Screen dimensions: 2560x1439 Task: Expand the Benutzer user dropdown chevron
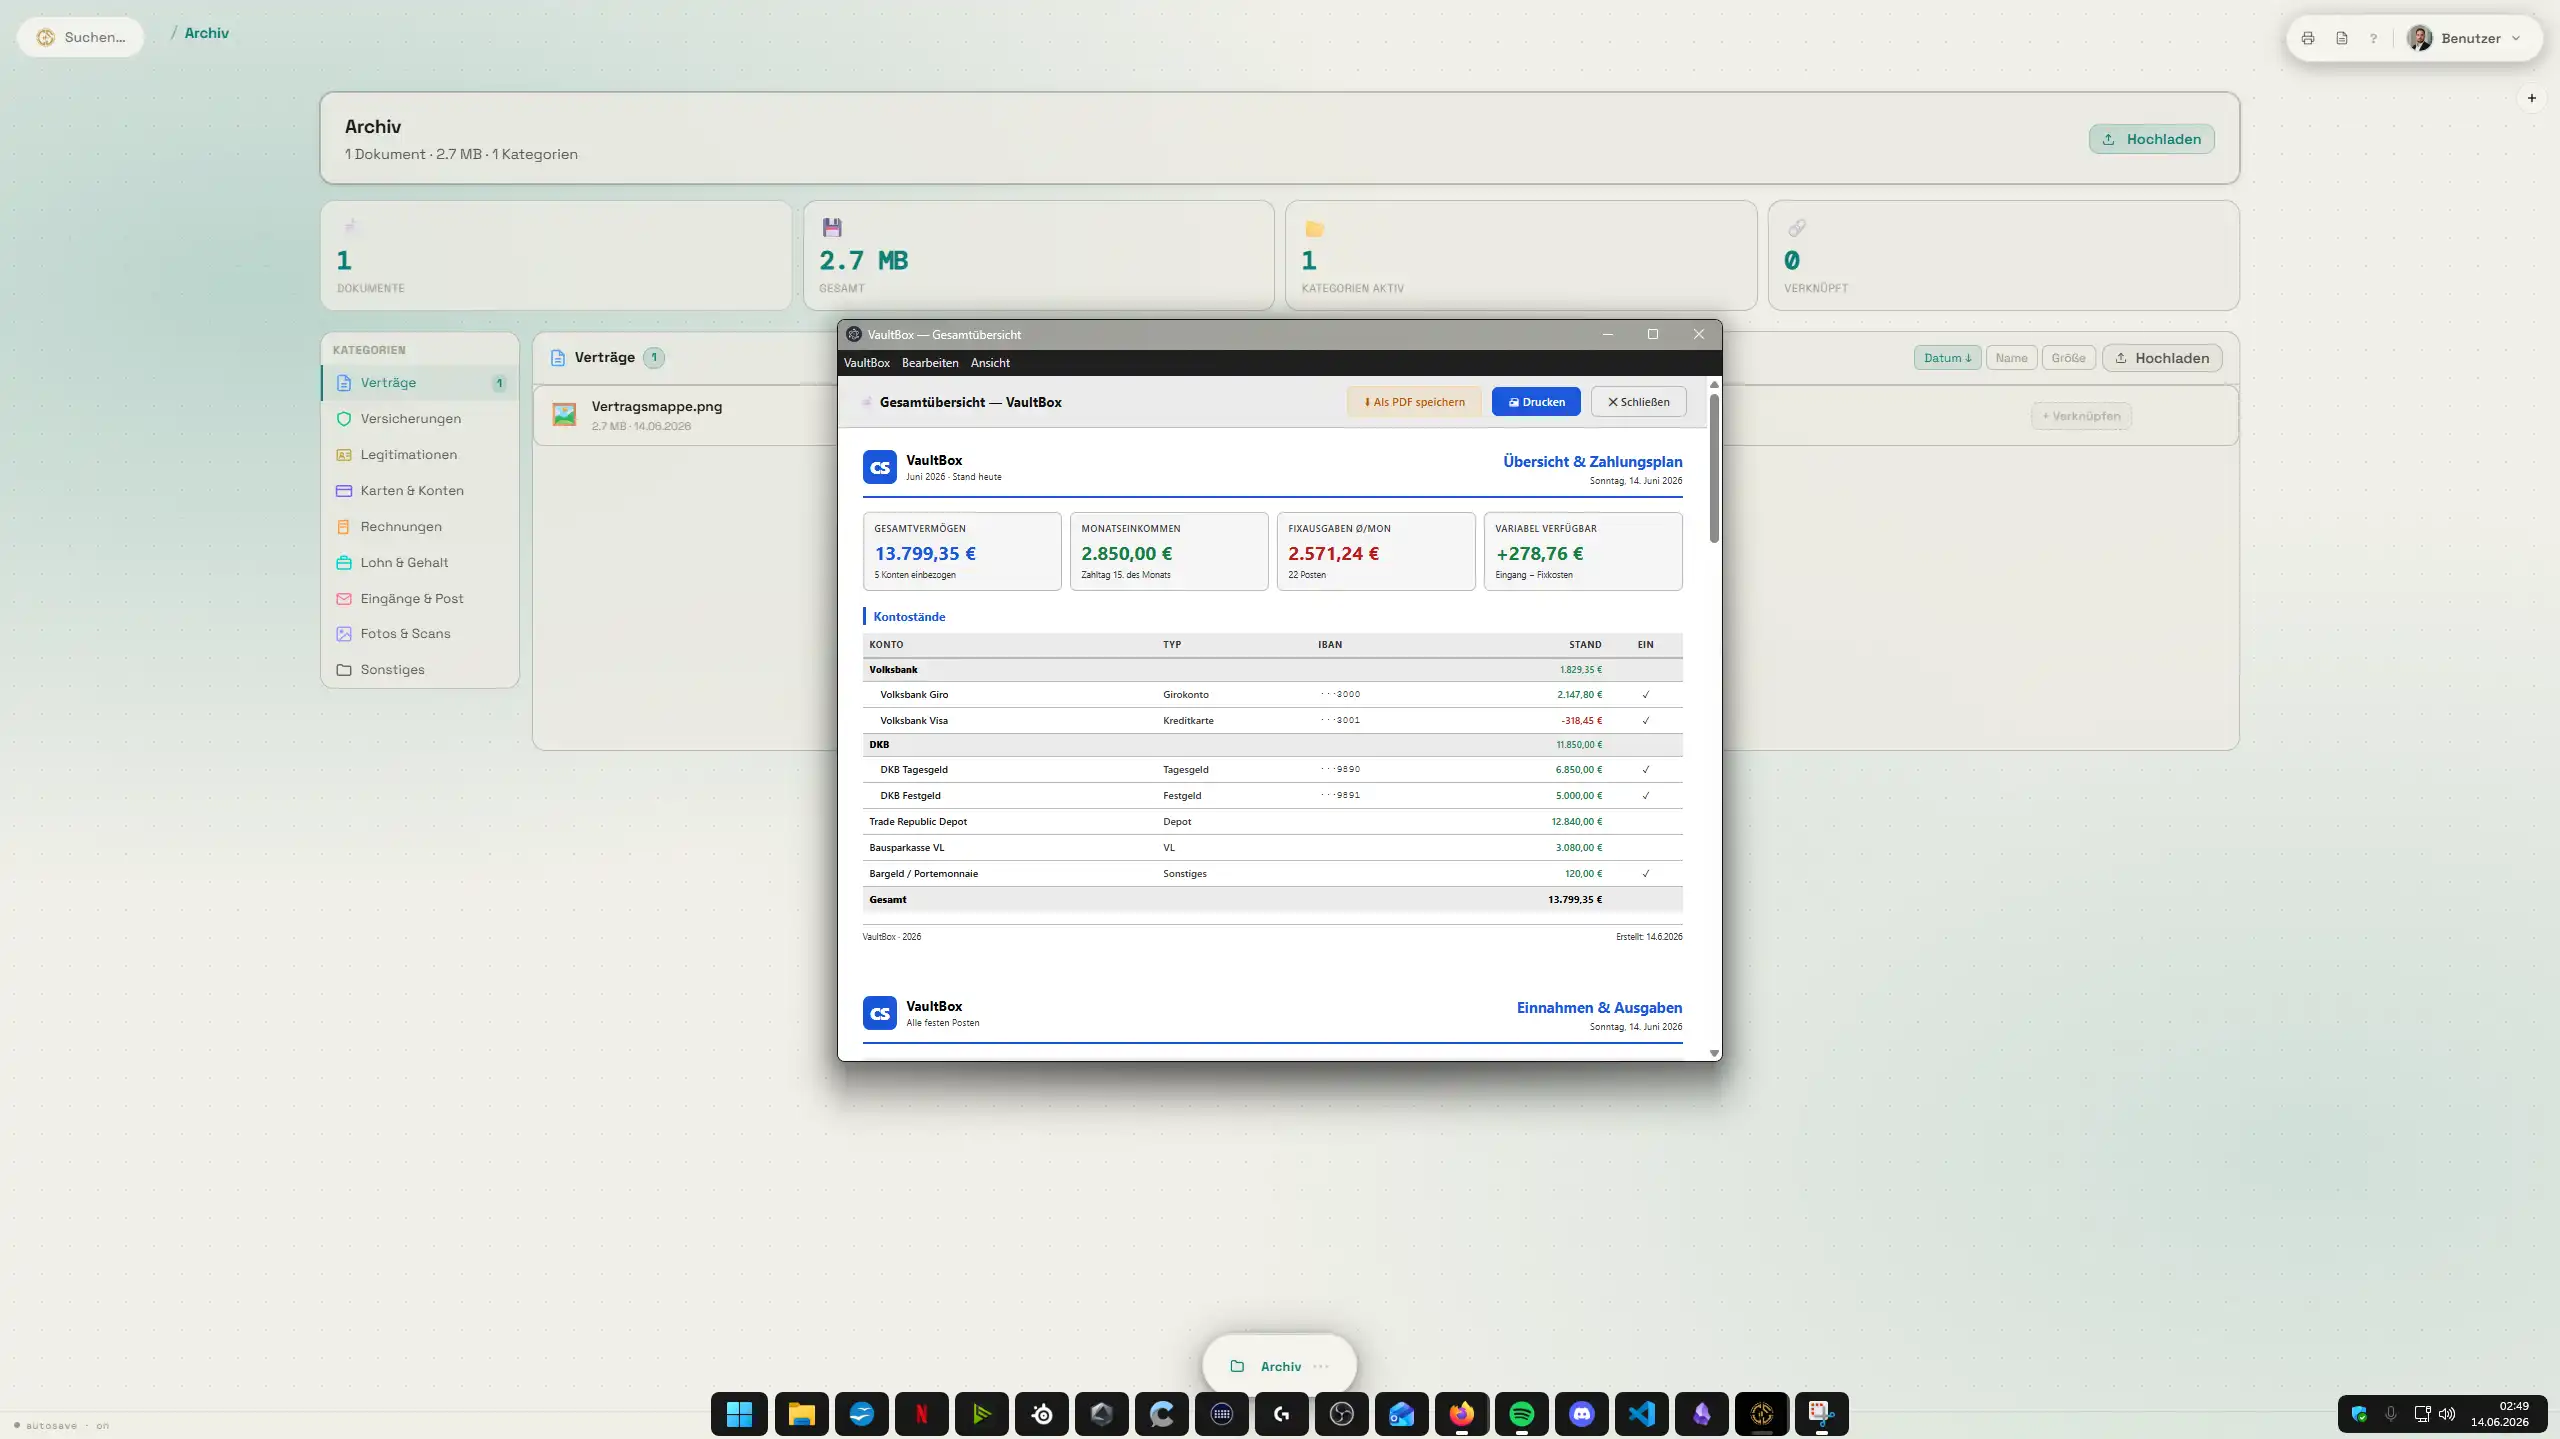pyautogui.click(x=2516, y=38)
